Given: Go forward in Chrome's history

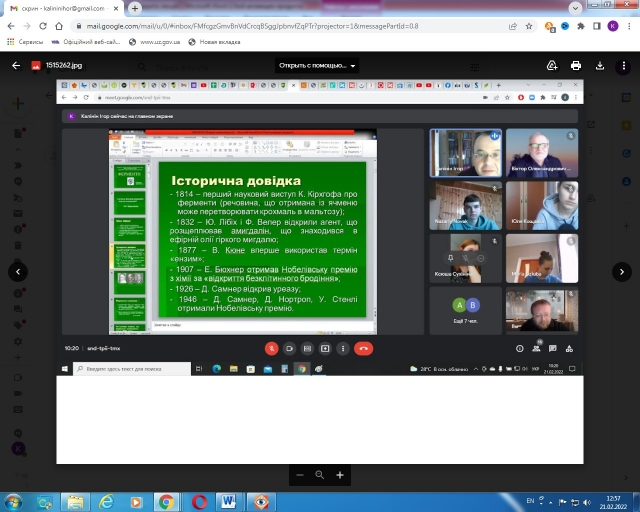Looking at the screenshot, I should (x=27, y=26).
